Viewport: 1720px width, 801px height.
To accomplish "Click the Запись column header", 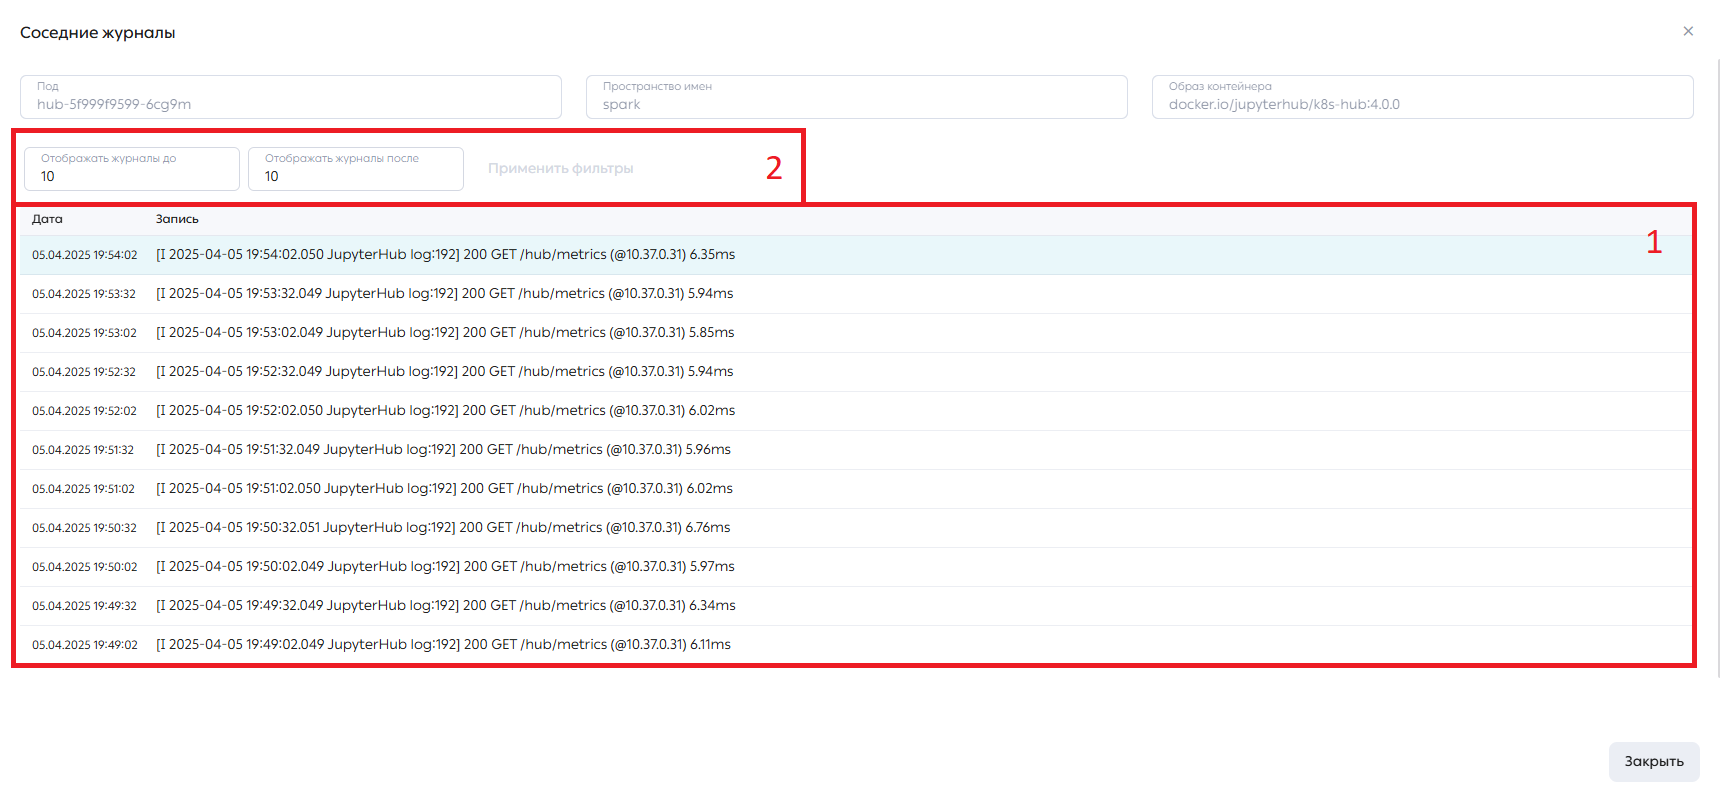I will click(177, 219).
